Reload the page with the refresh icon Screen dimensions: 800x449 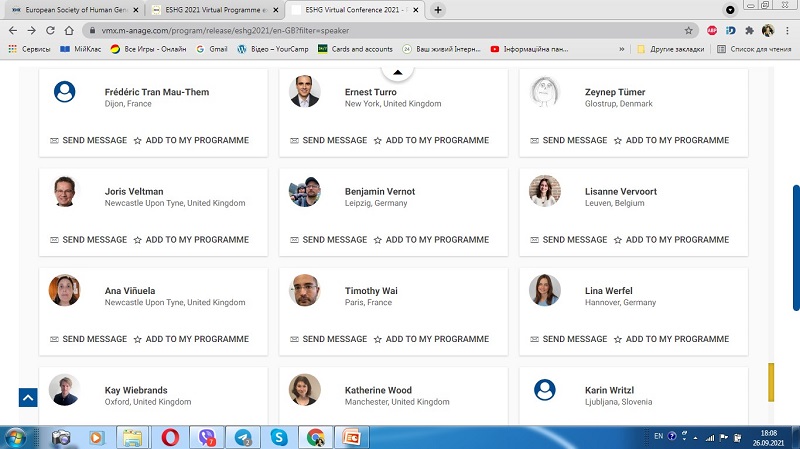[51, 31]
